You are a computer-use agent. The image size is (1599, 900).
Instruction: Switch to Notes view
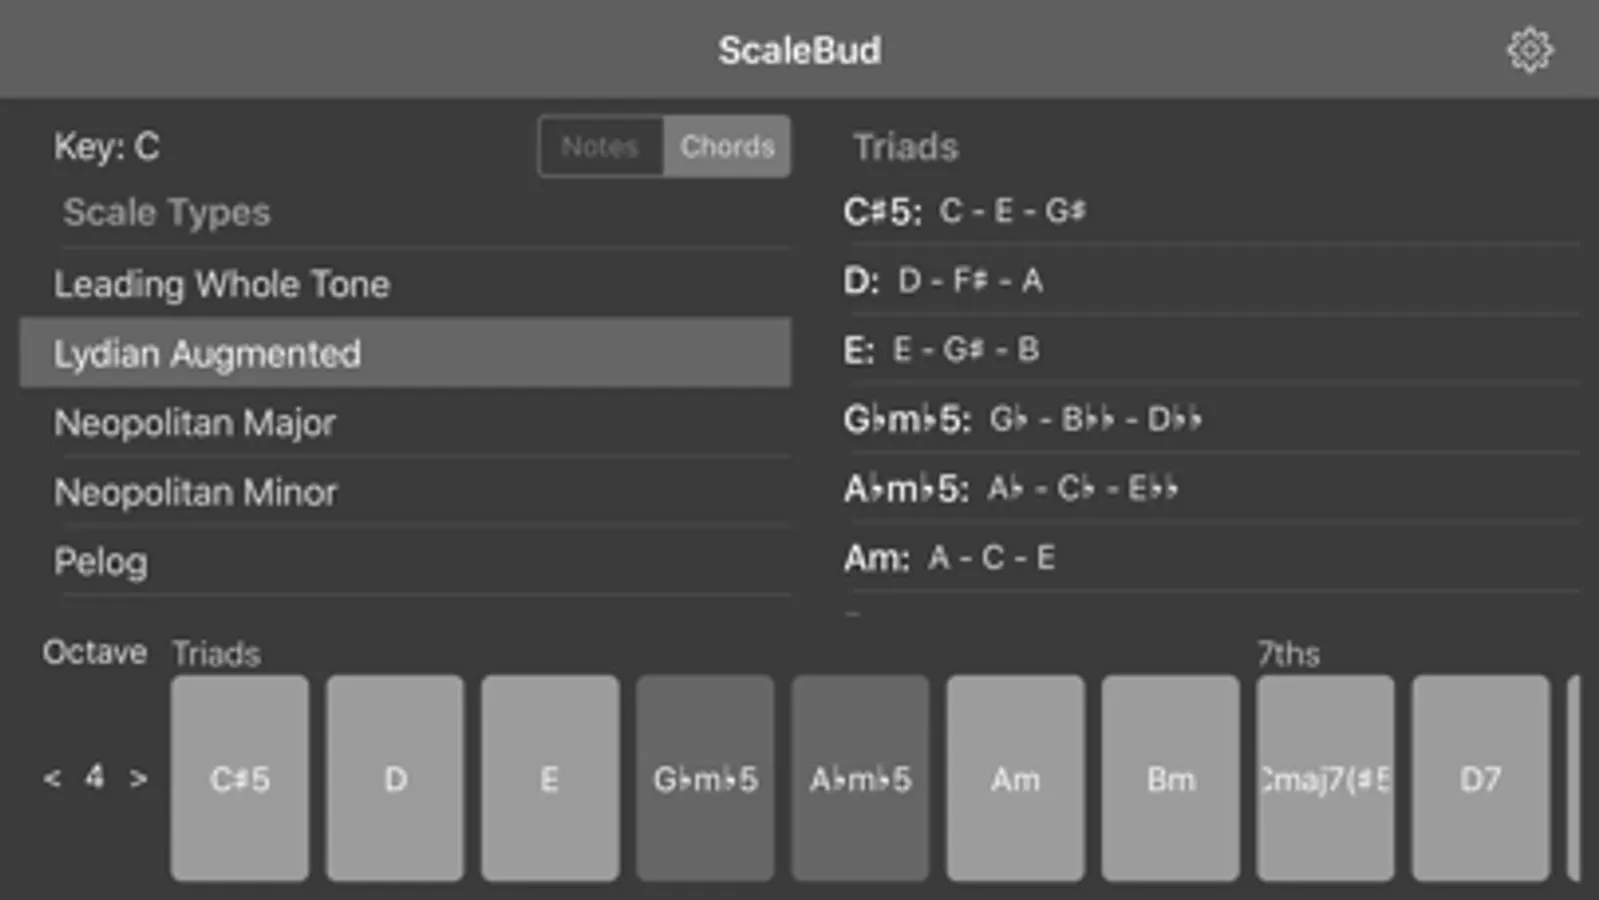coord(600,147)
